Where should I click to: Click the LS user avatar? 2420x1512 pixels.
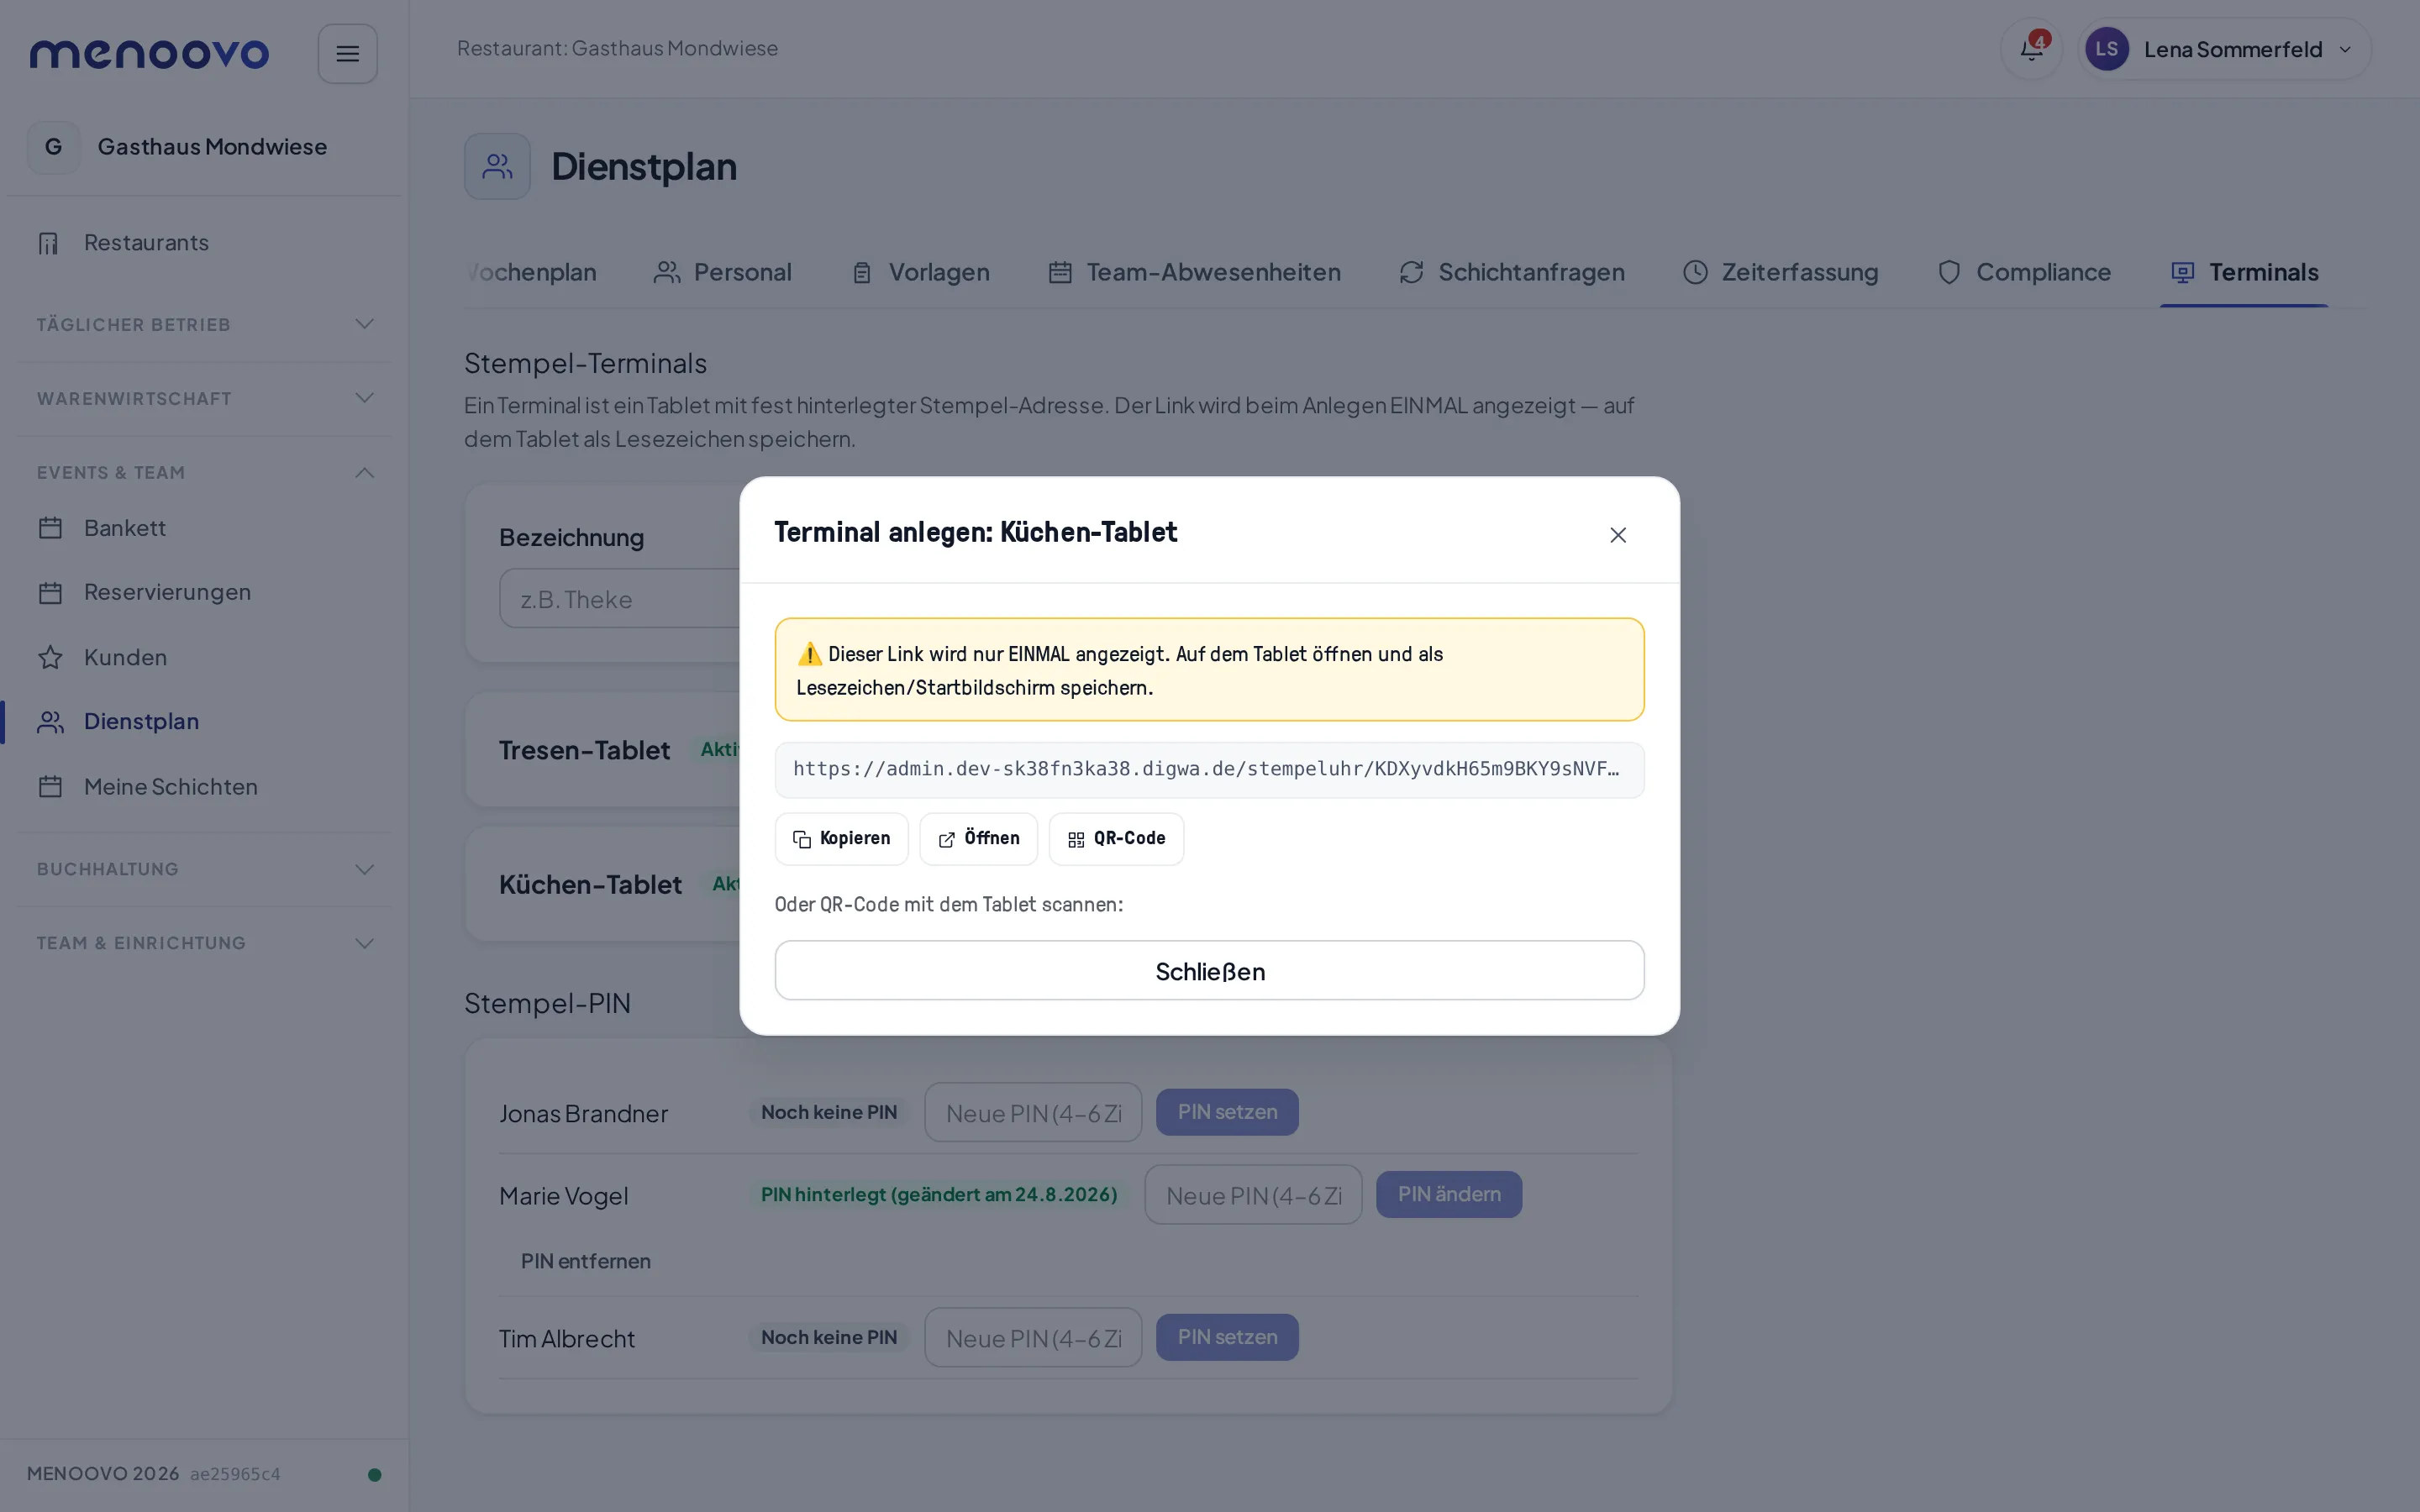click(2106, 49)
